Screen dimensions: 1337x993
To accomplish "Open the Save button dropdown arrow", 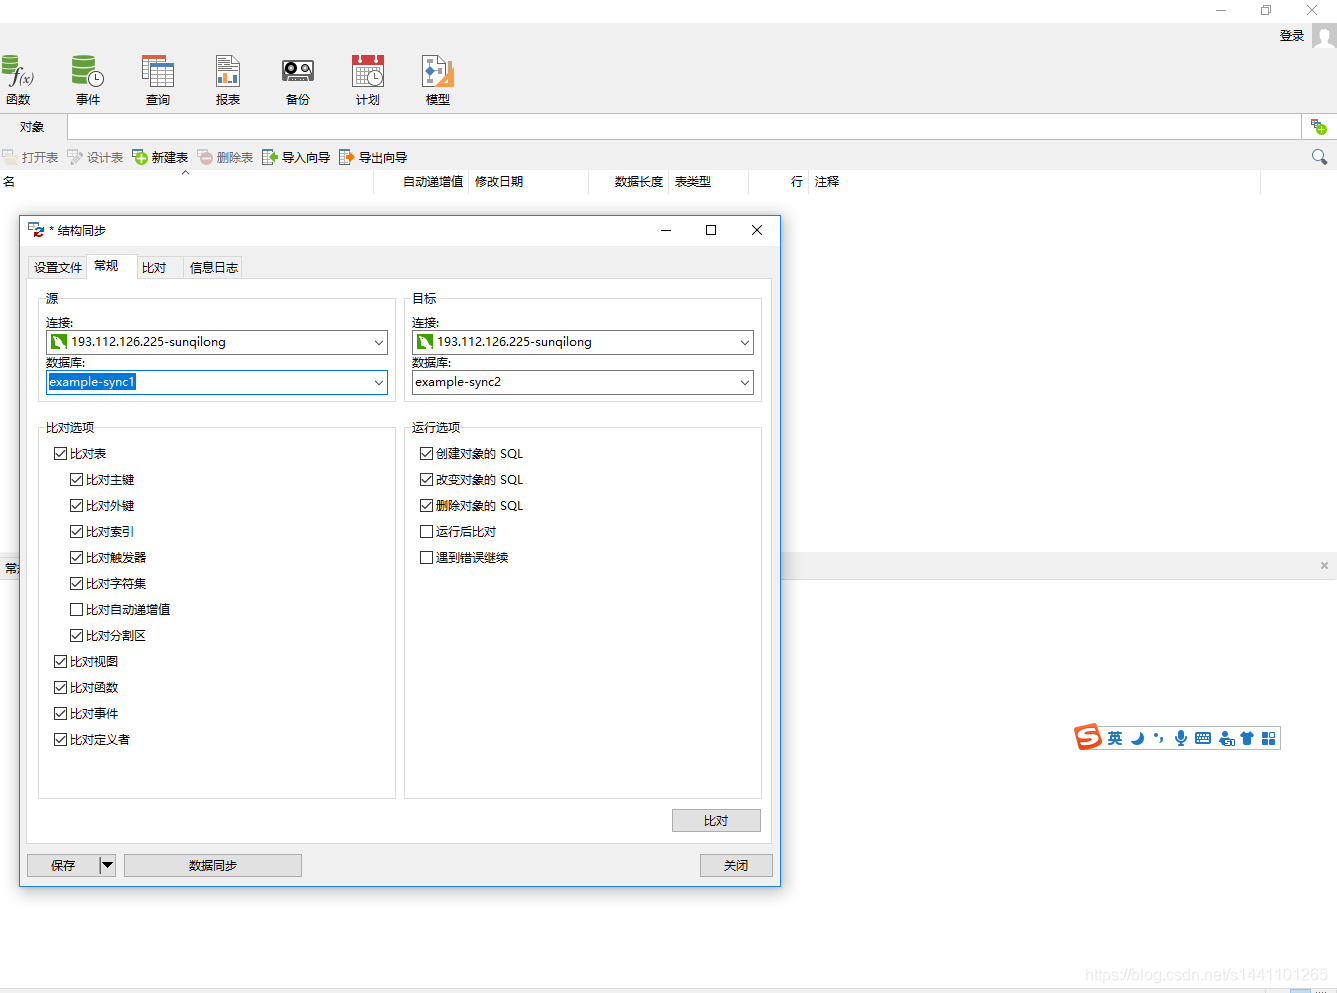I will [108, 865].
